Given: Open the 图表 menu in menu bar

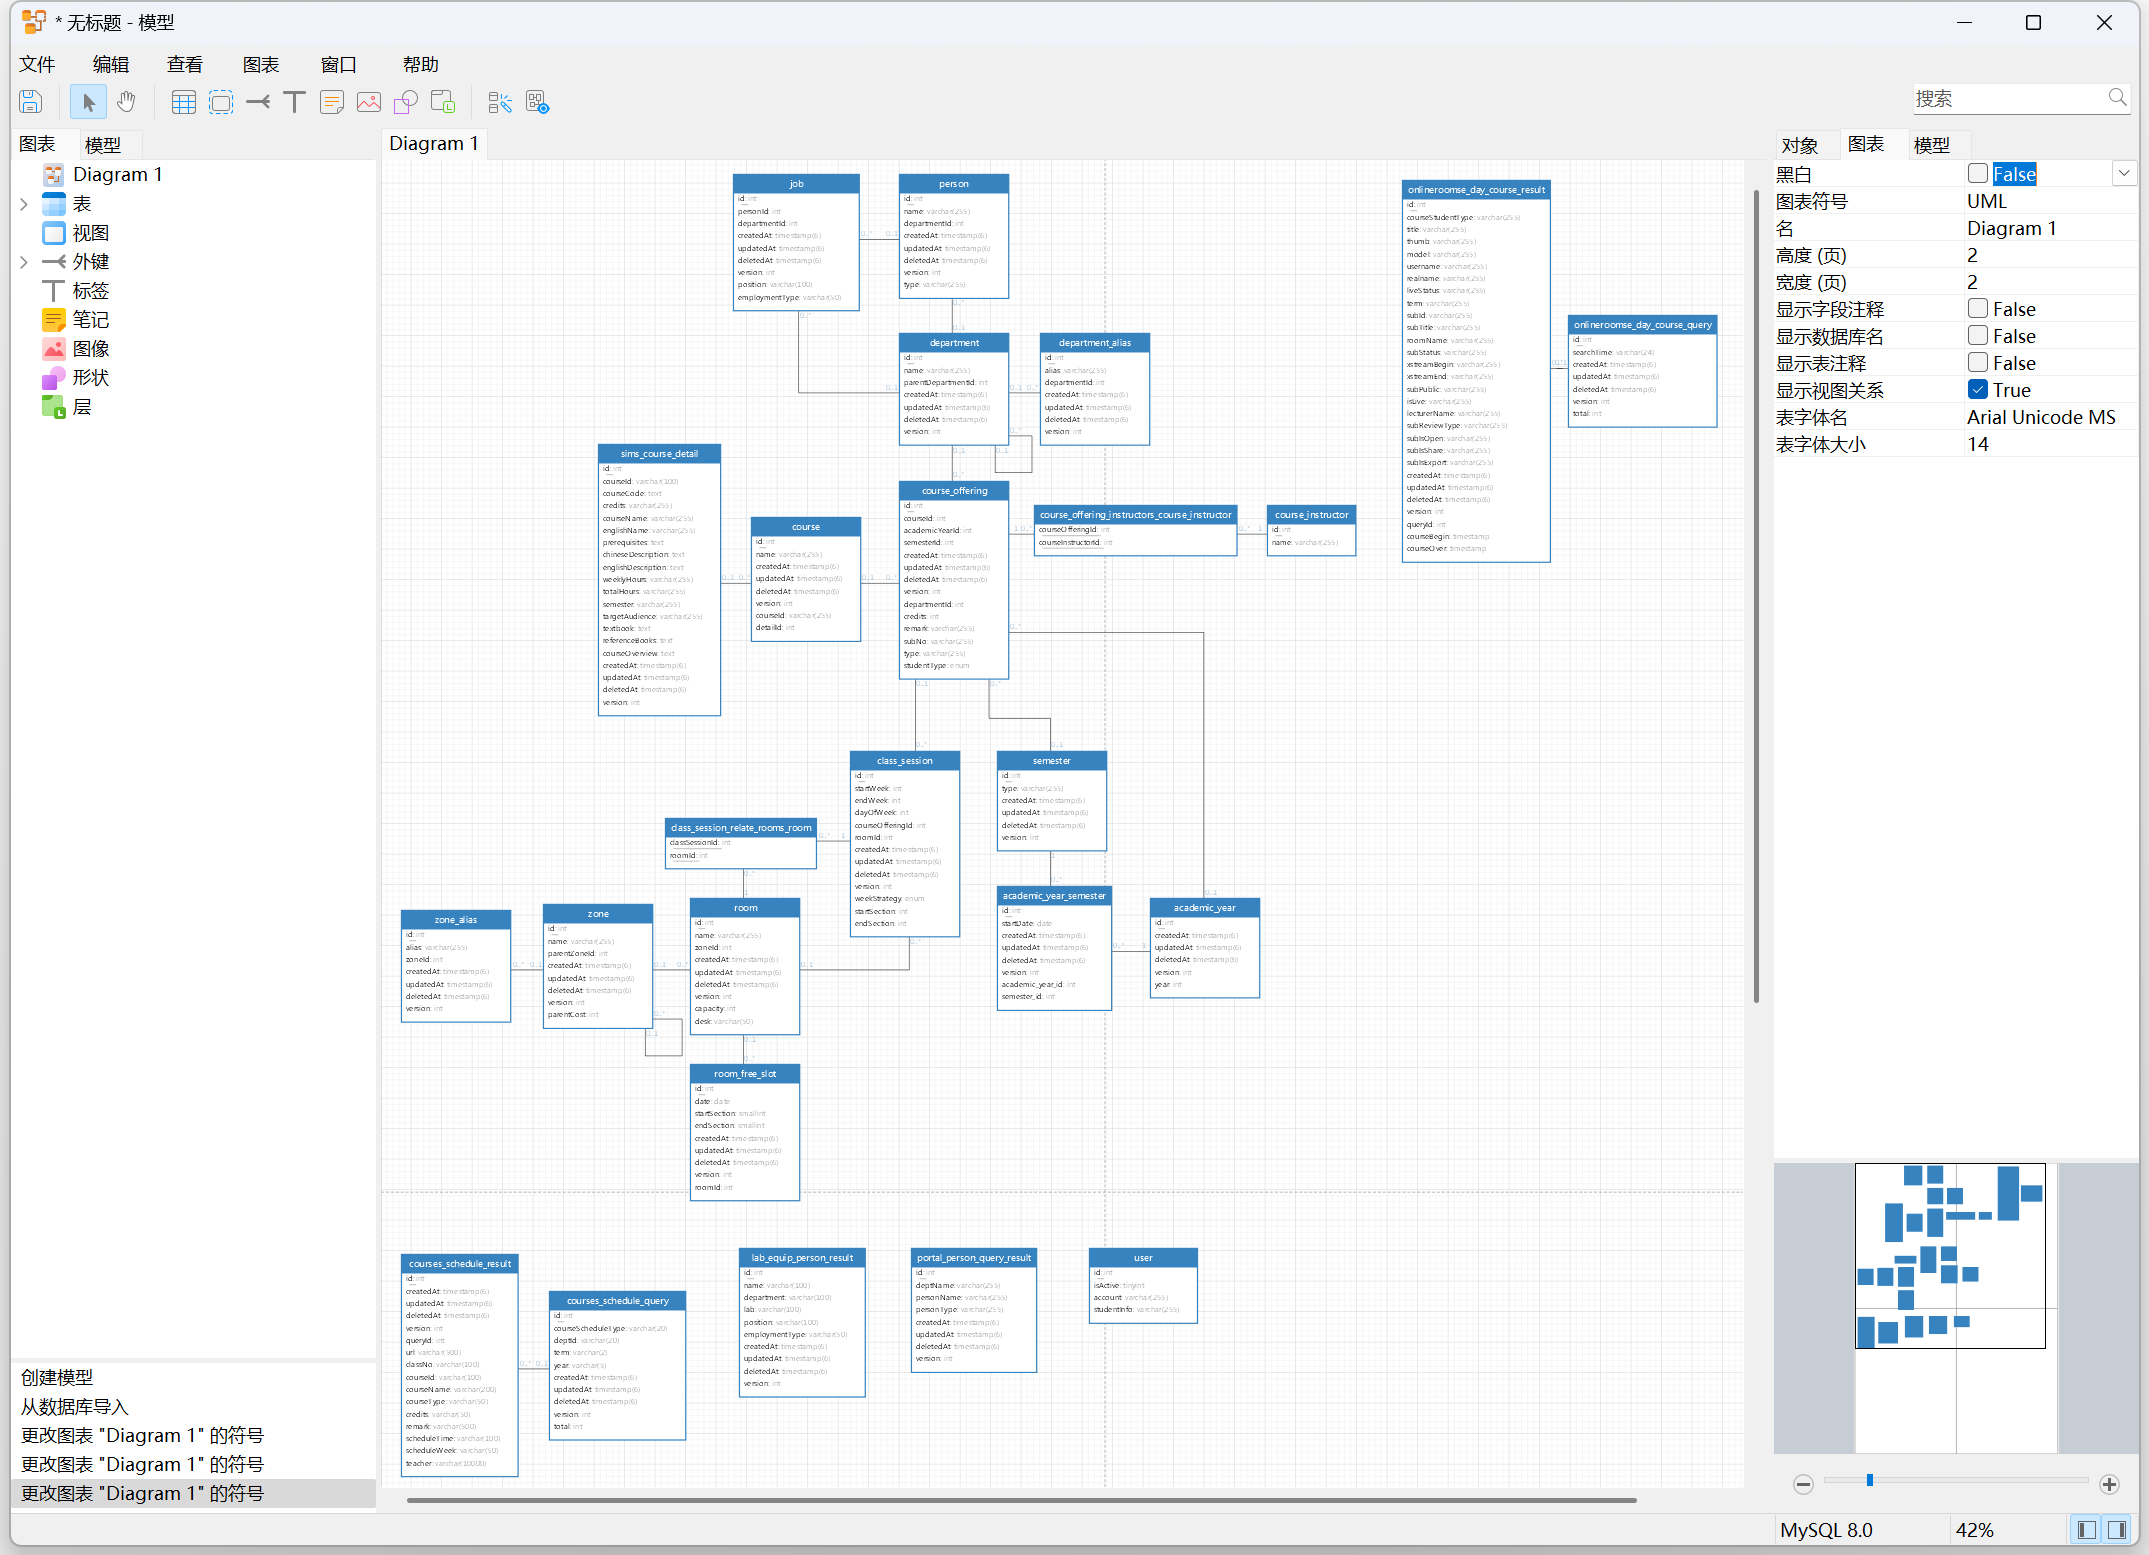Looking at the screenshot, I should pos(260,65).
